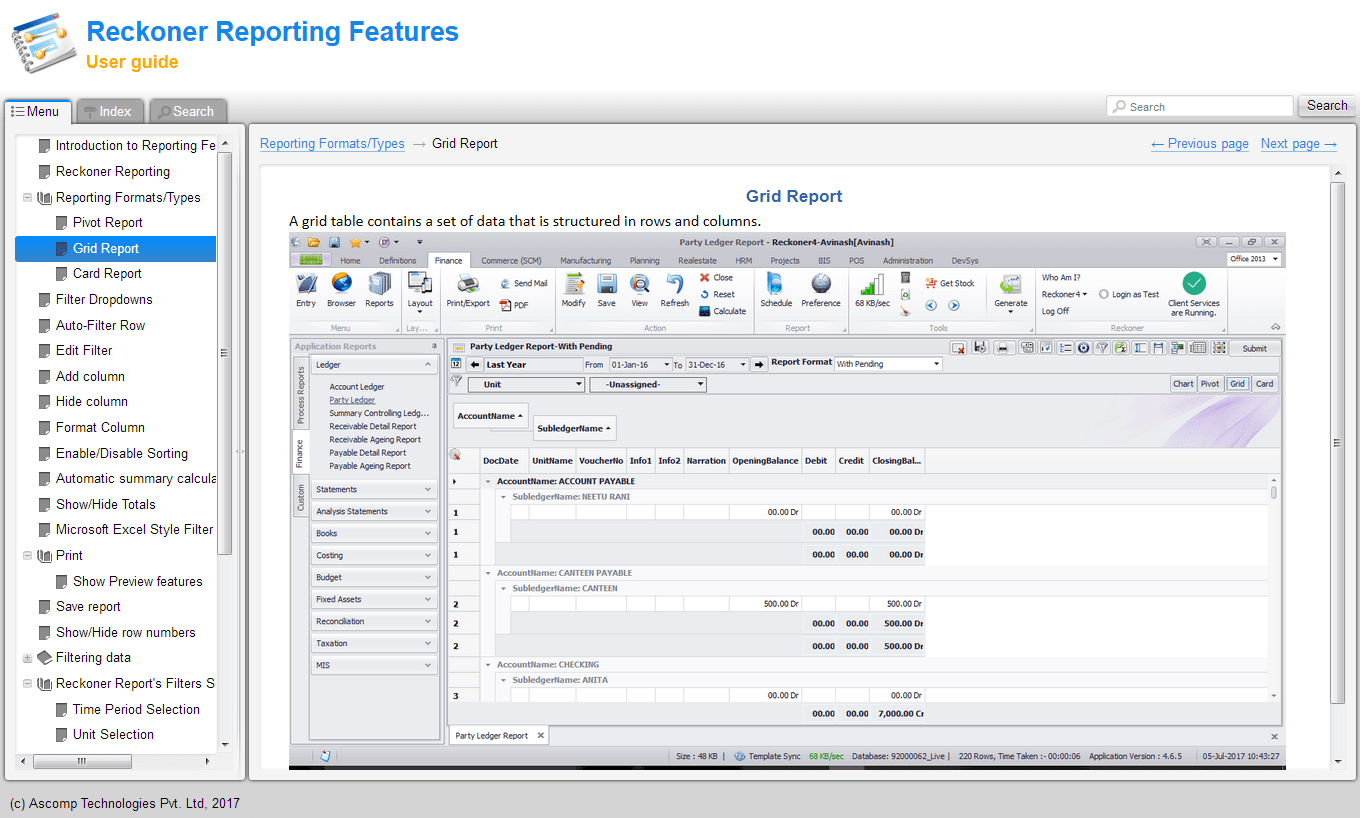Switch the report view to Pivot
This screenshot has height=818, width=1360.
[x=1211, y=383]
